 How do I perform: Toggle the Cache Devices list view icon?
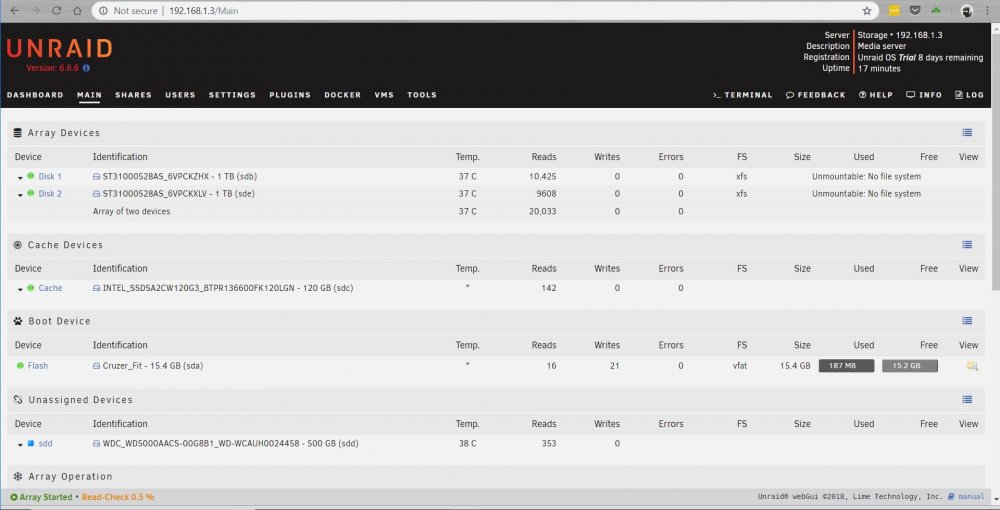[x=967, y=245]
